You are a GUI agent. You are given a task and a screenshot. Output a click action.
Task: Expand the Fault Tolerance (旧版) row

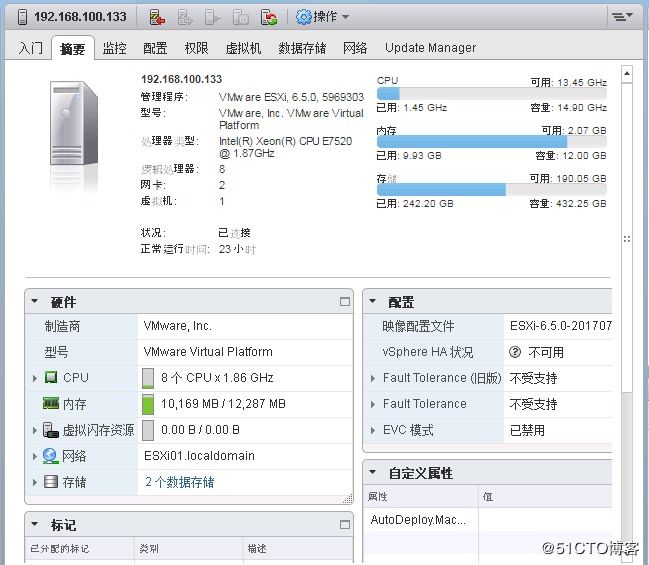[x=373, y=378]
